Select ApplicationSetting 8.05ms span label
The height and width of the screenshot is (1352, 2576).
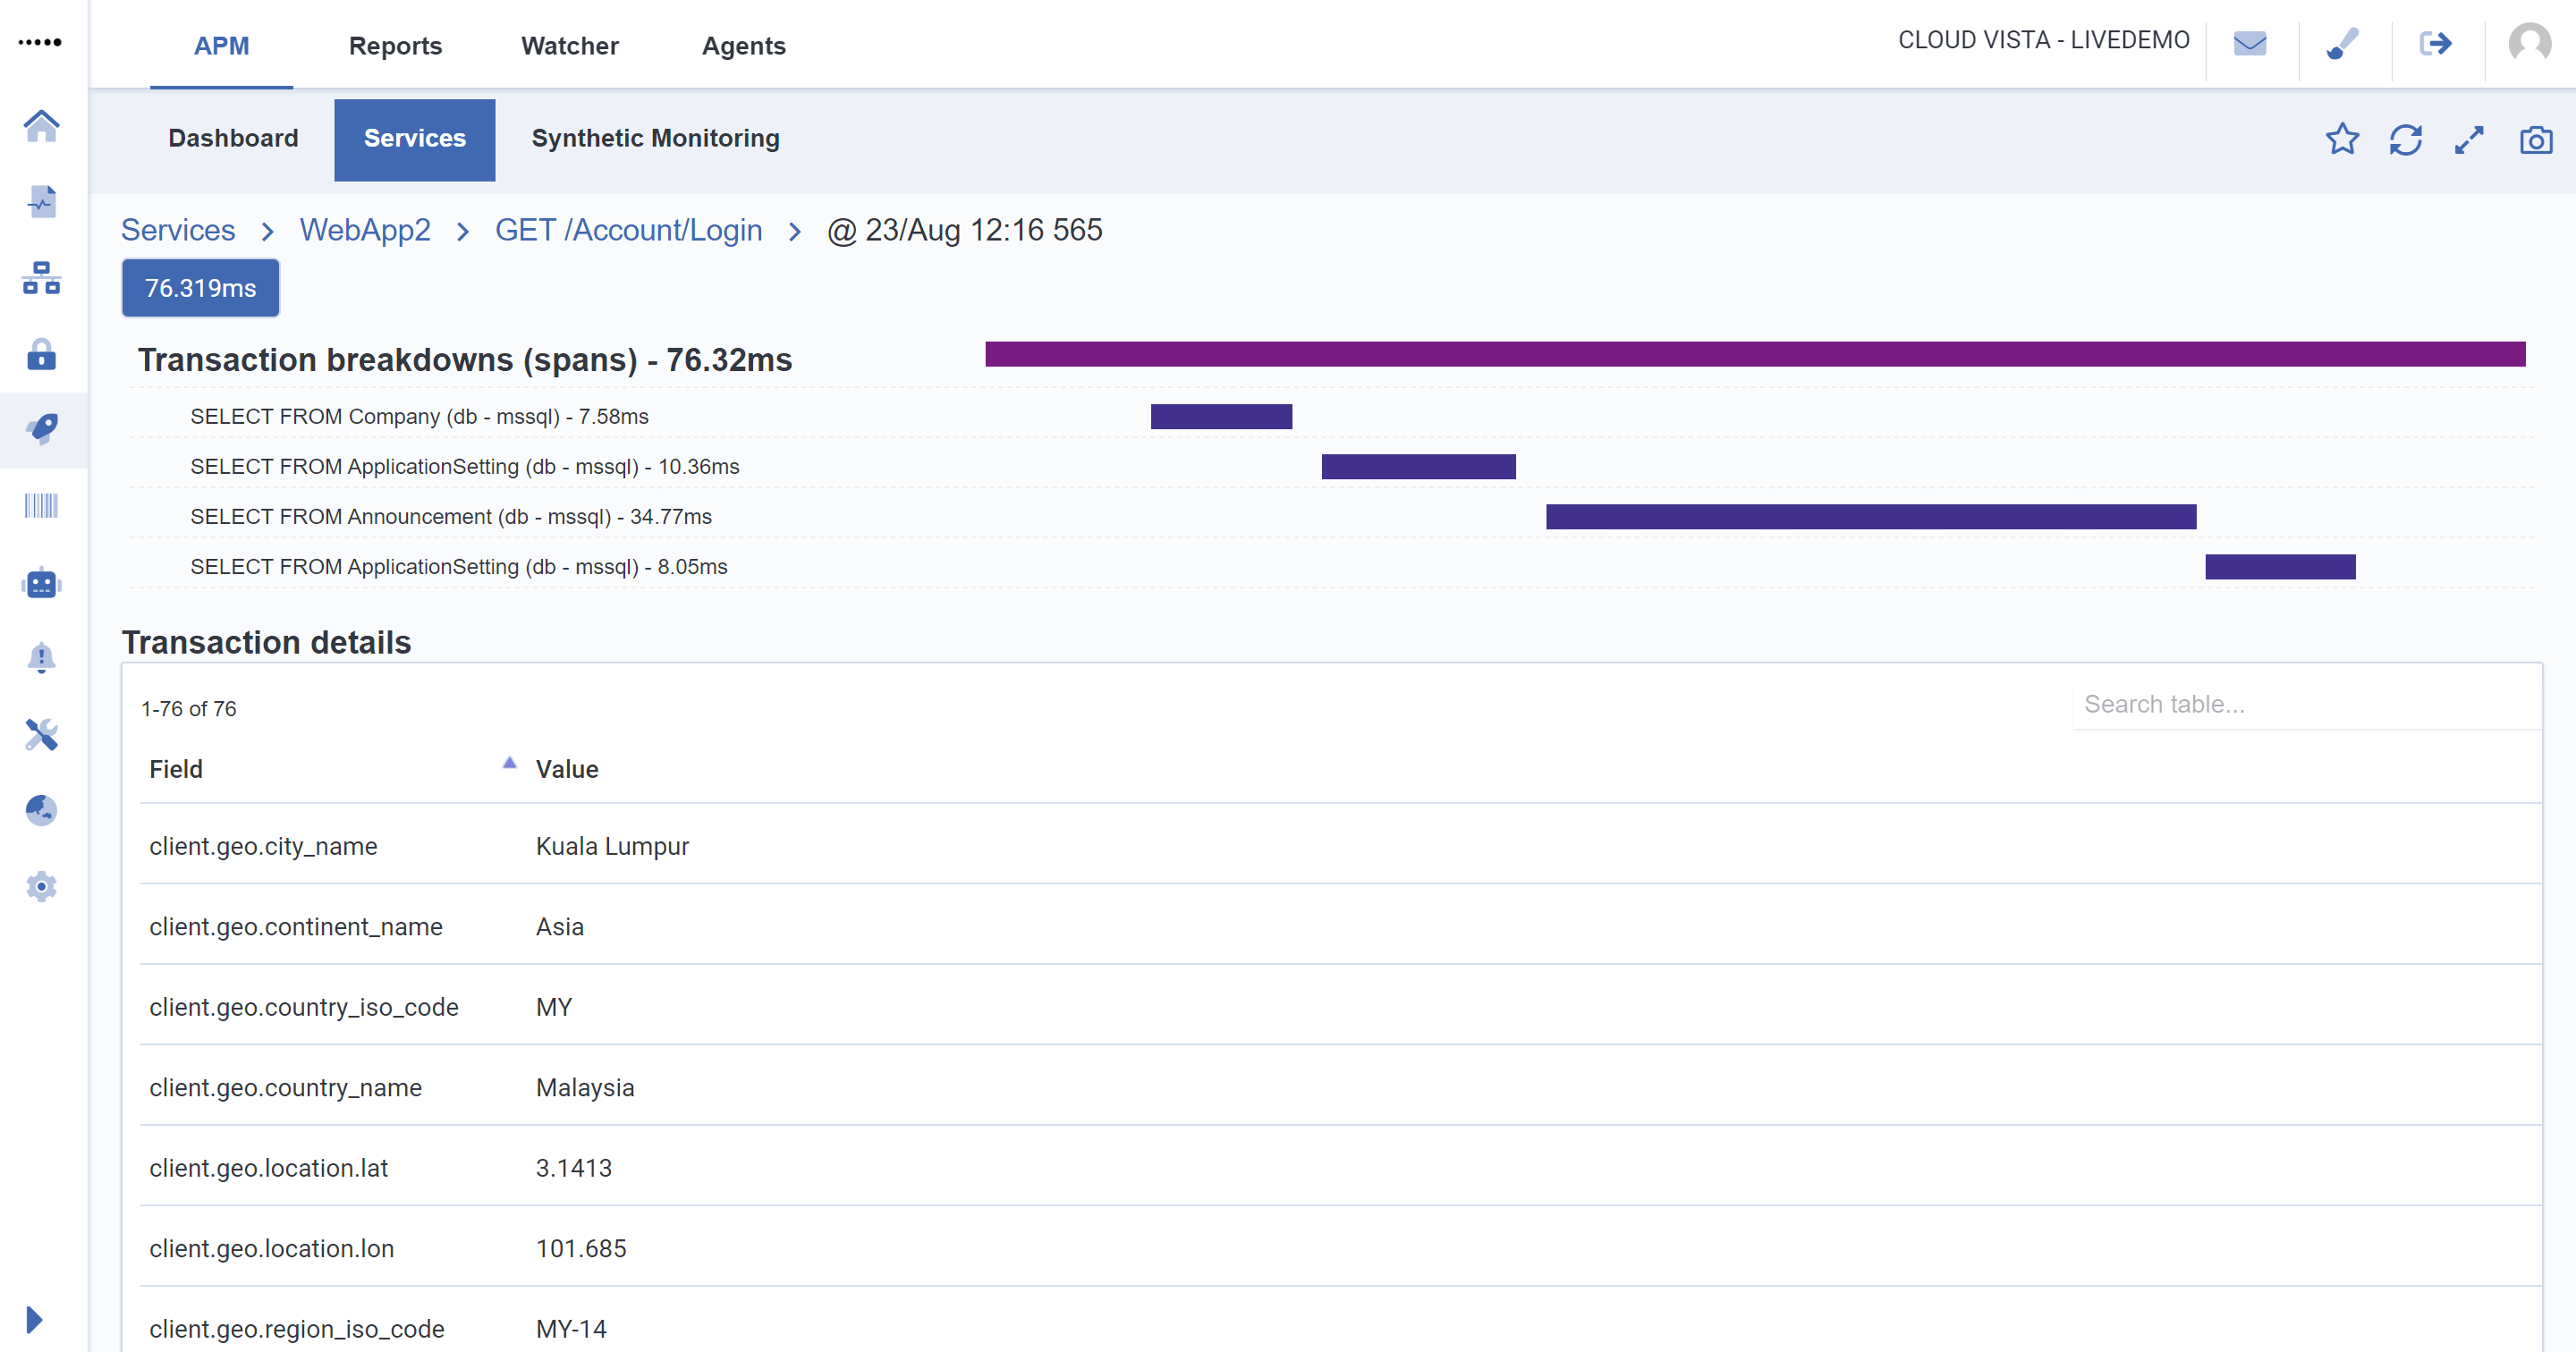point(459,566)
